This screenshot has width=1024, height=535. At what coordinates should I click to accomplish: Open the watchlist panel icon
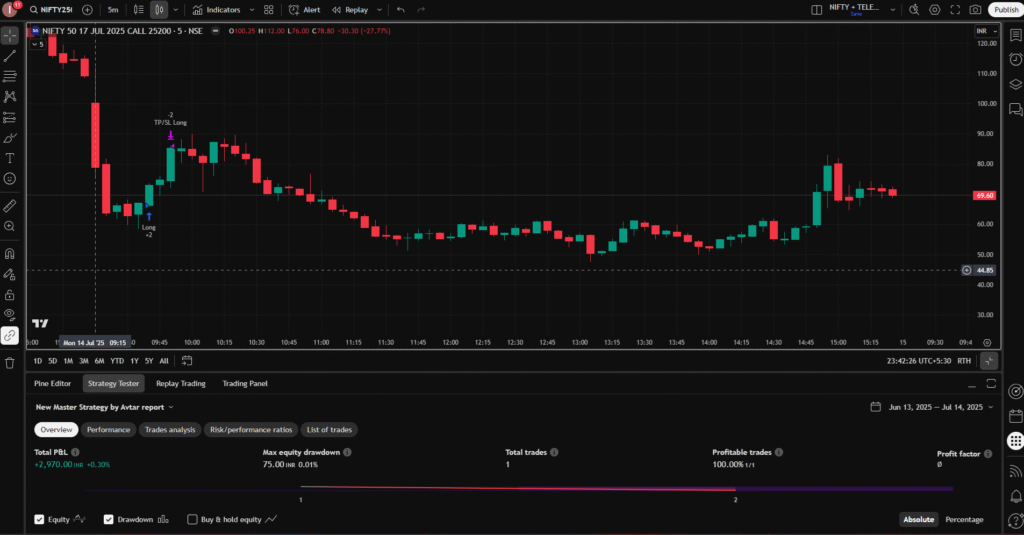coord(1016,36)
